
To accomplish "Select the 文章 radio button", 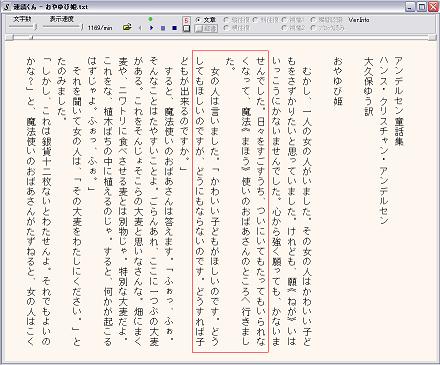I will pos(205,20).
